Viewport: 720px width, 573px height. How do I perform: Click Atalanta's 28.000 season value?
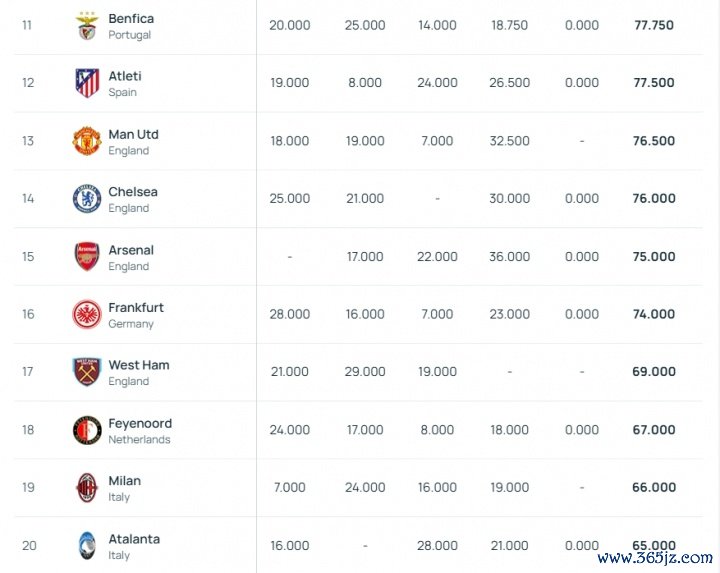coord(437,546)
